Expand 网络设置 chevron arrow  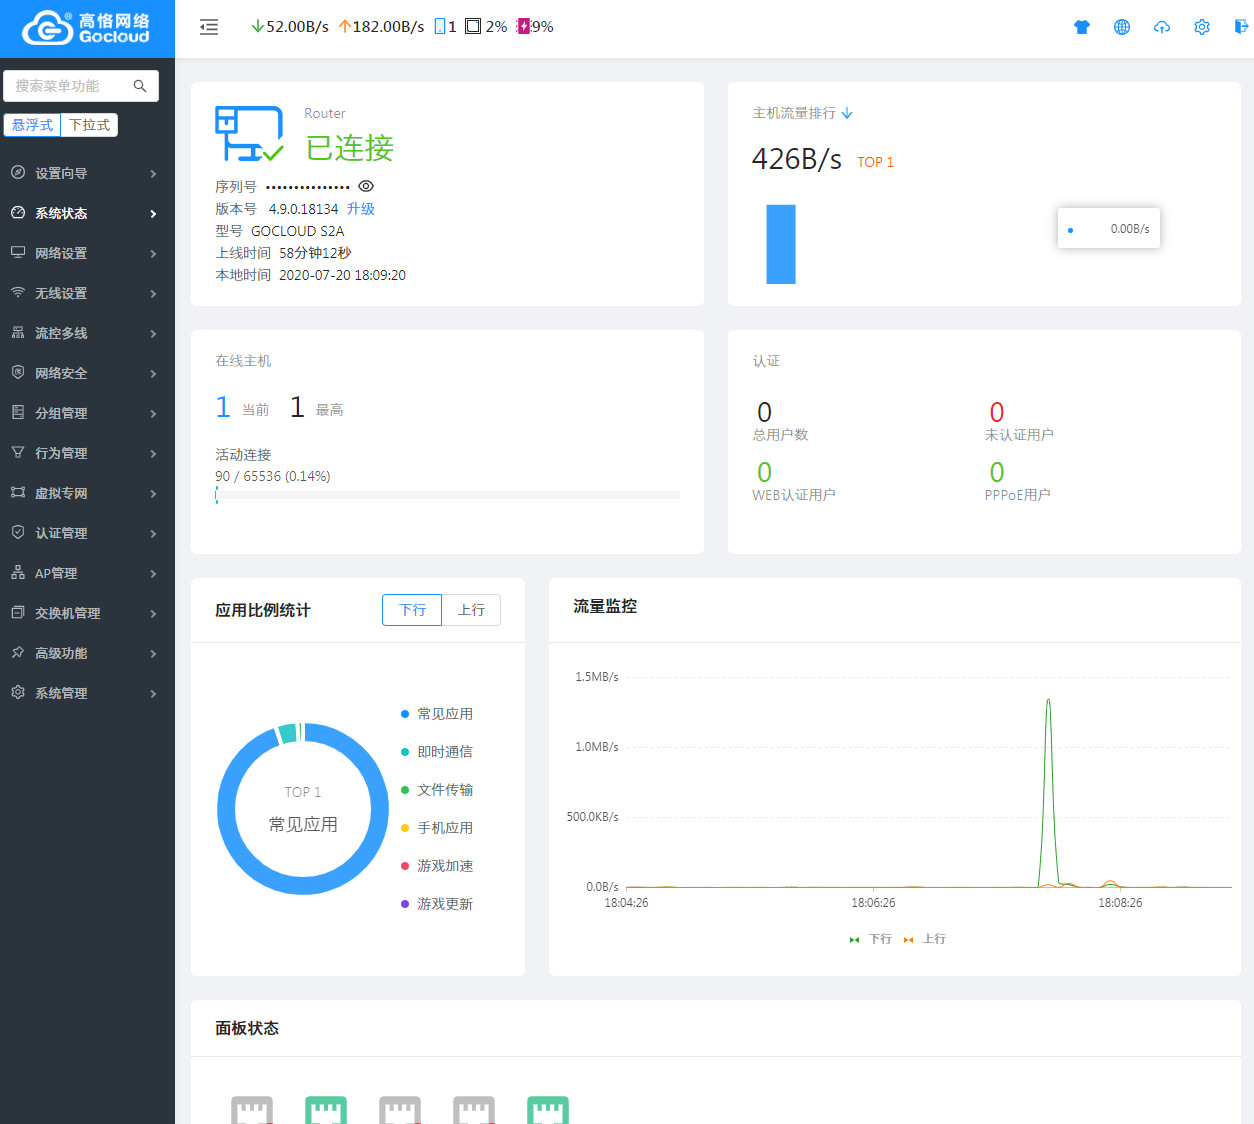[x=153, y=254]
